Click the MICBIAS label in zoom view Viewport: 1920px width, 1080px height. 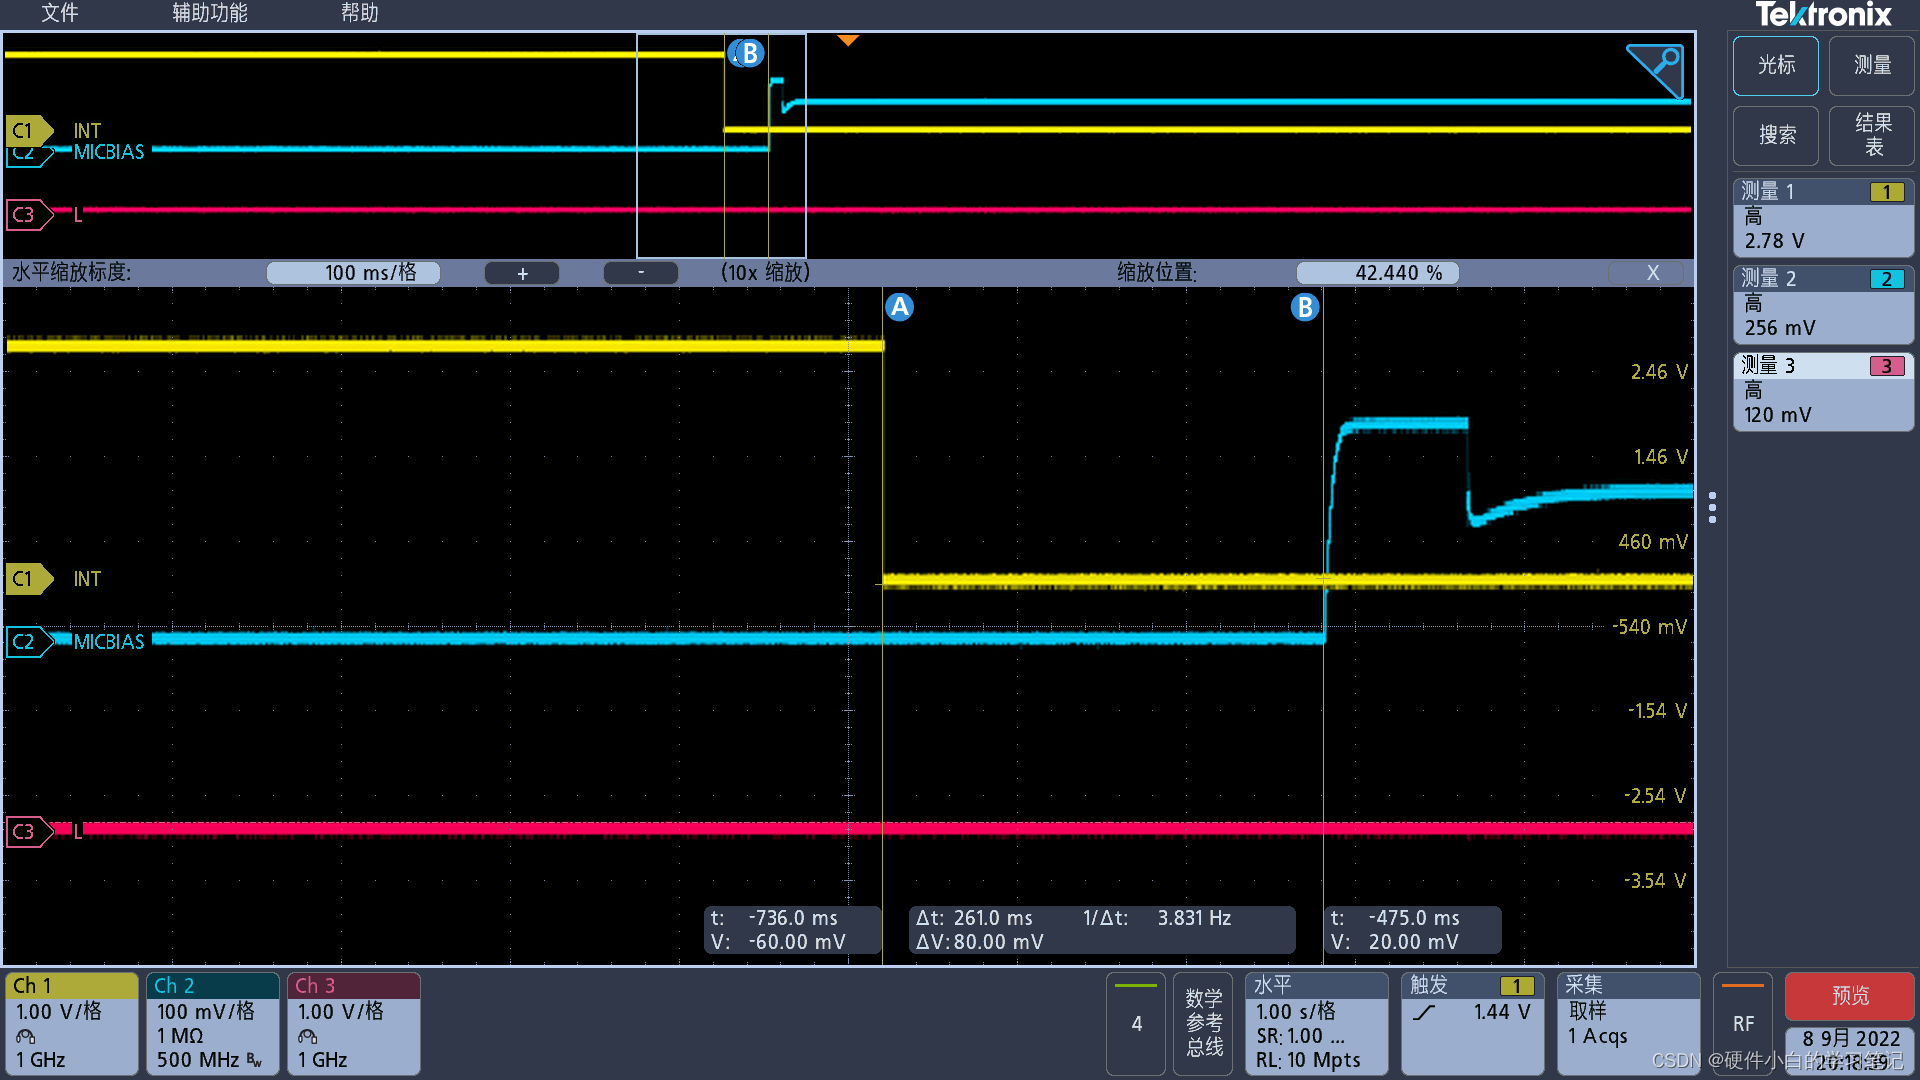109,642
